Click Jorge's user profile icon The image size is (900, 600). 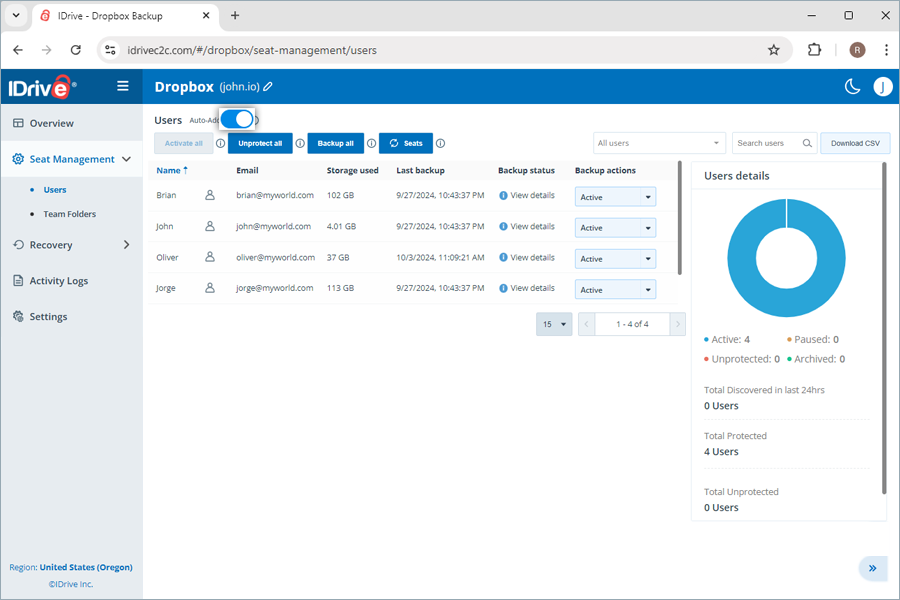[210, 288]
